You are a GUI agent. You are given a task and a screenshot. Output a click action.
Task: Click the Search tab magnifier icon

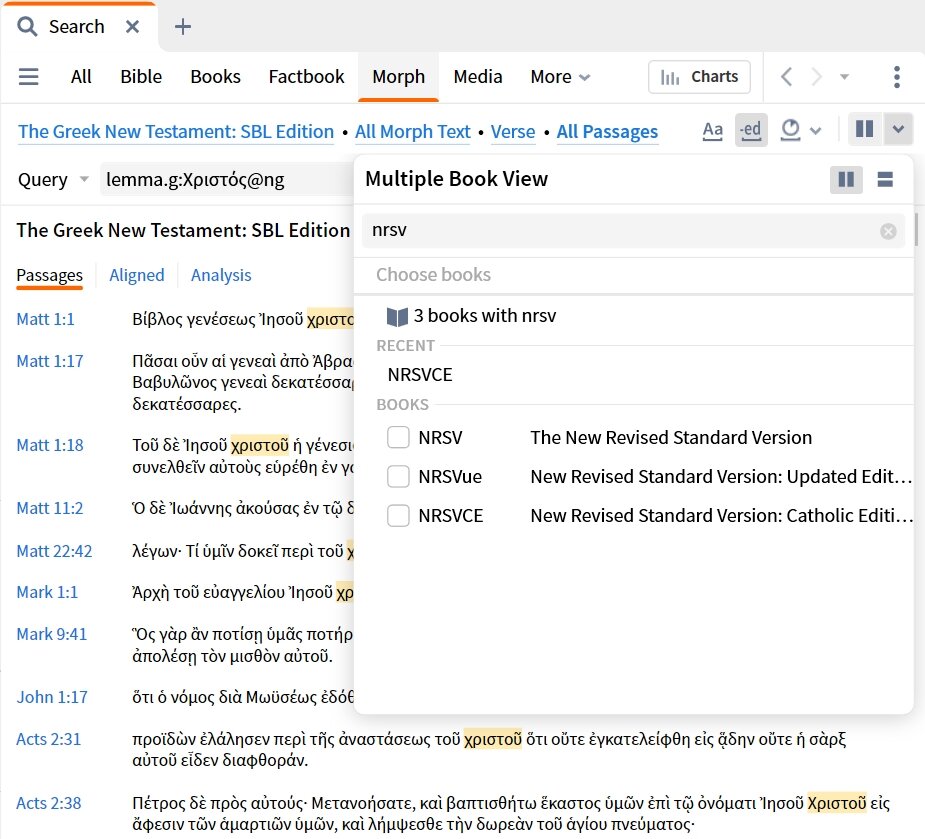(x=27, y=27)
